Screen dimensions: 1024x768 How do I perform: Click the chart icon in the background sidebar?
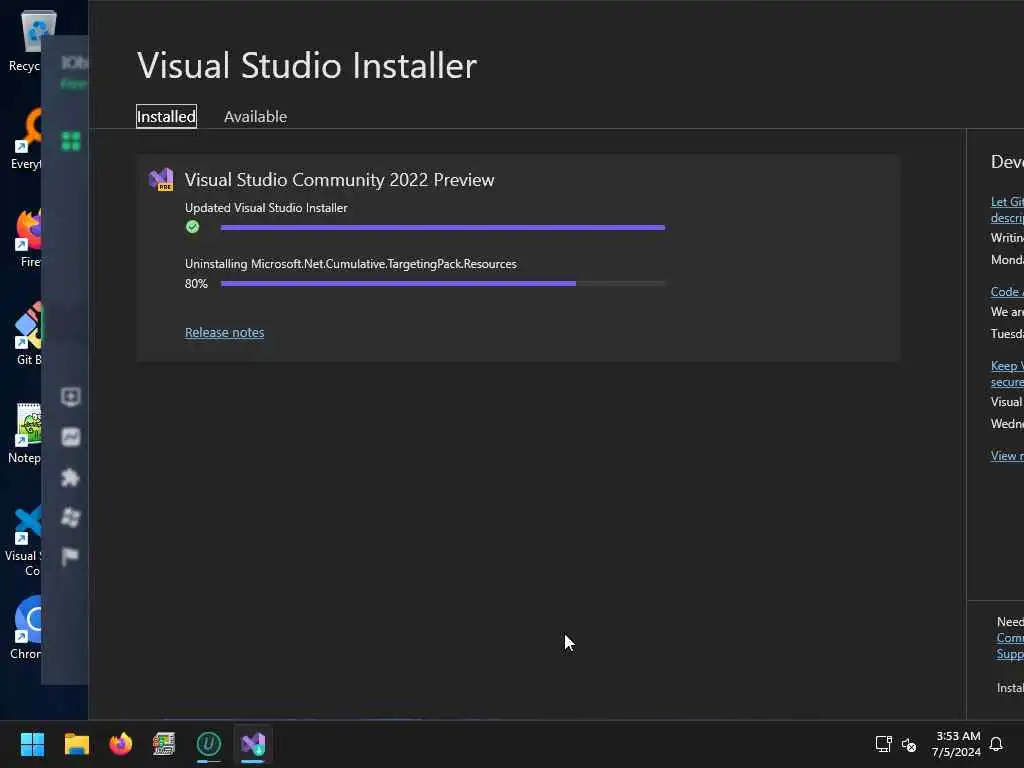(71, 437)
